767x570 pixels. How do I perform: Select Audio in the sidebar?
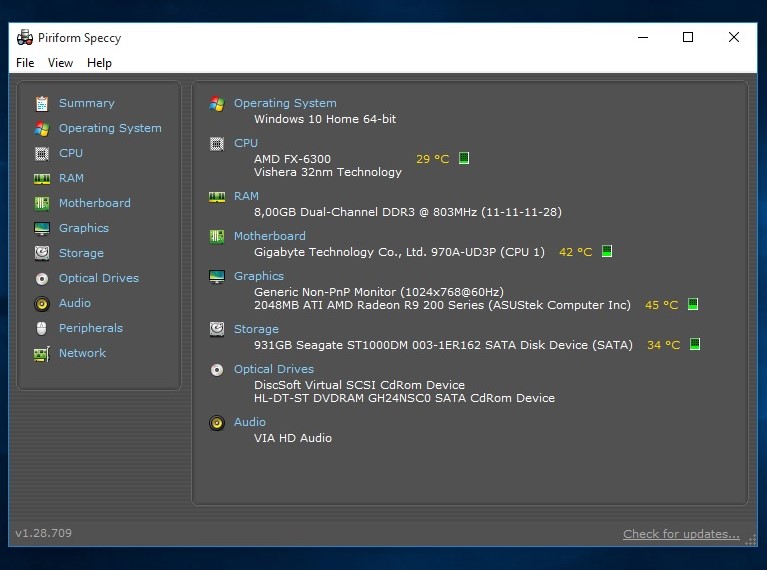click(x=75, y=303)
